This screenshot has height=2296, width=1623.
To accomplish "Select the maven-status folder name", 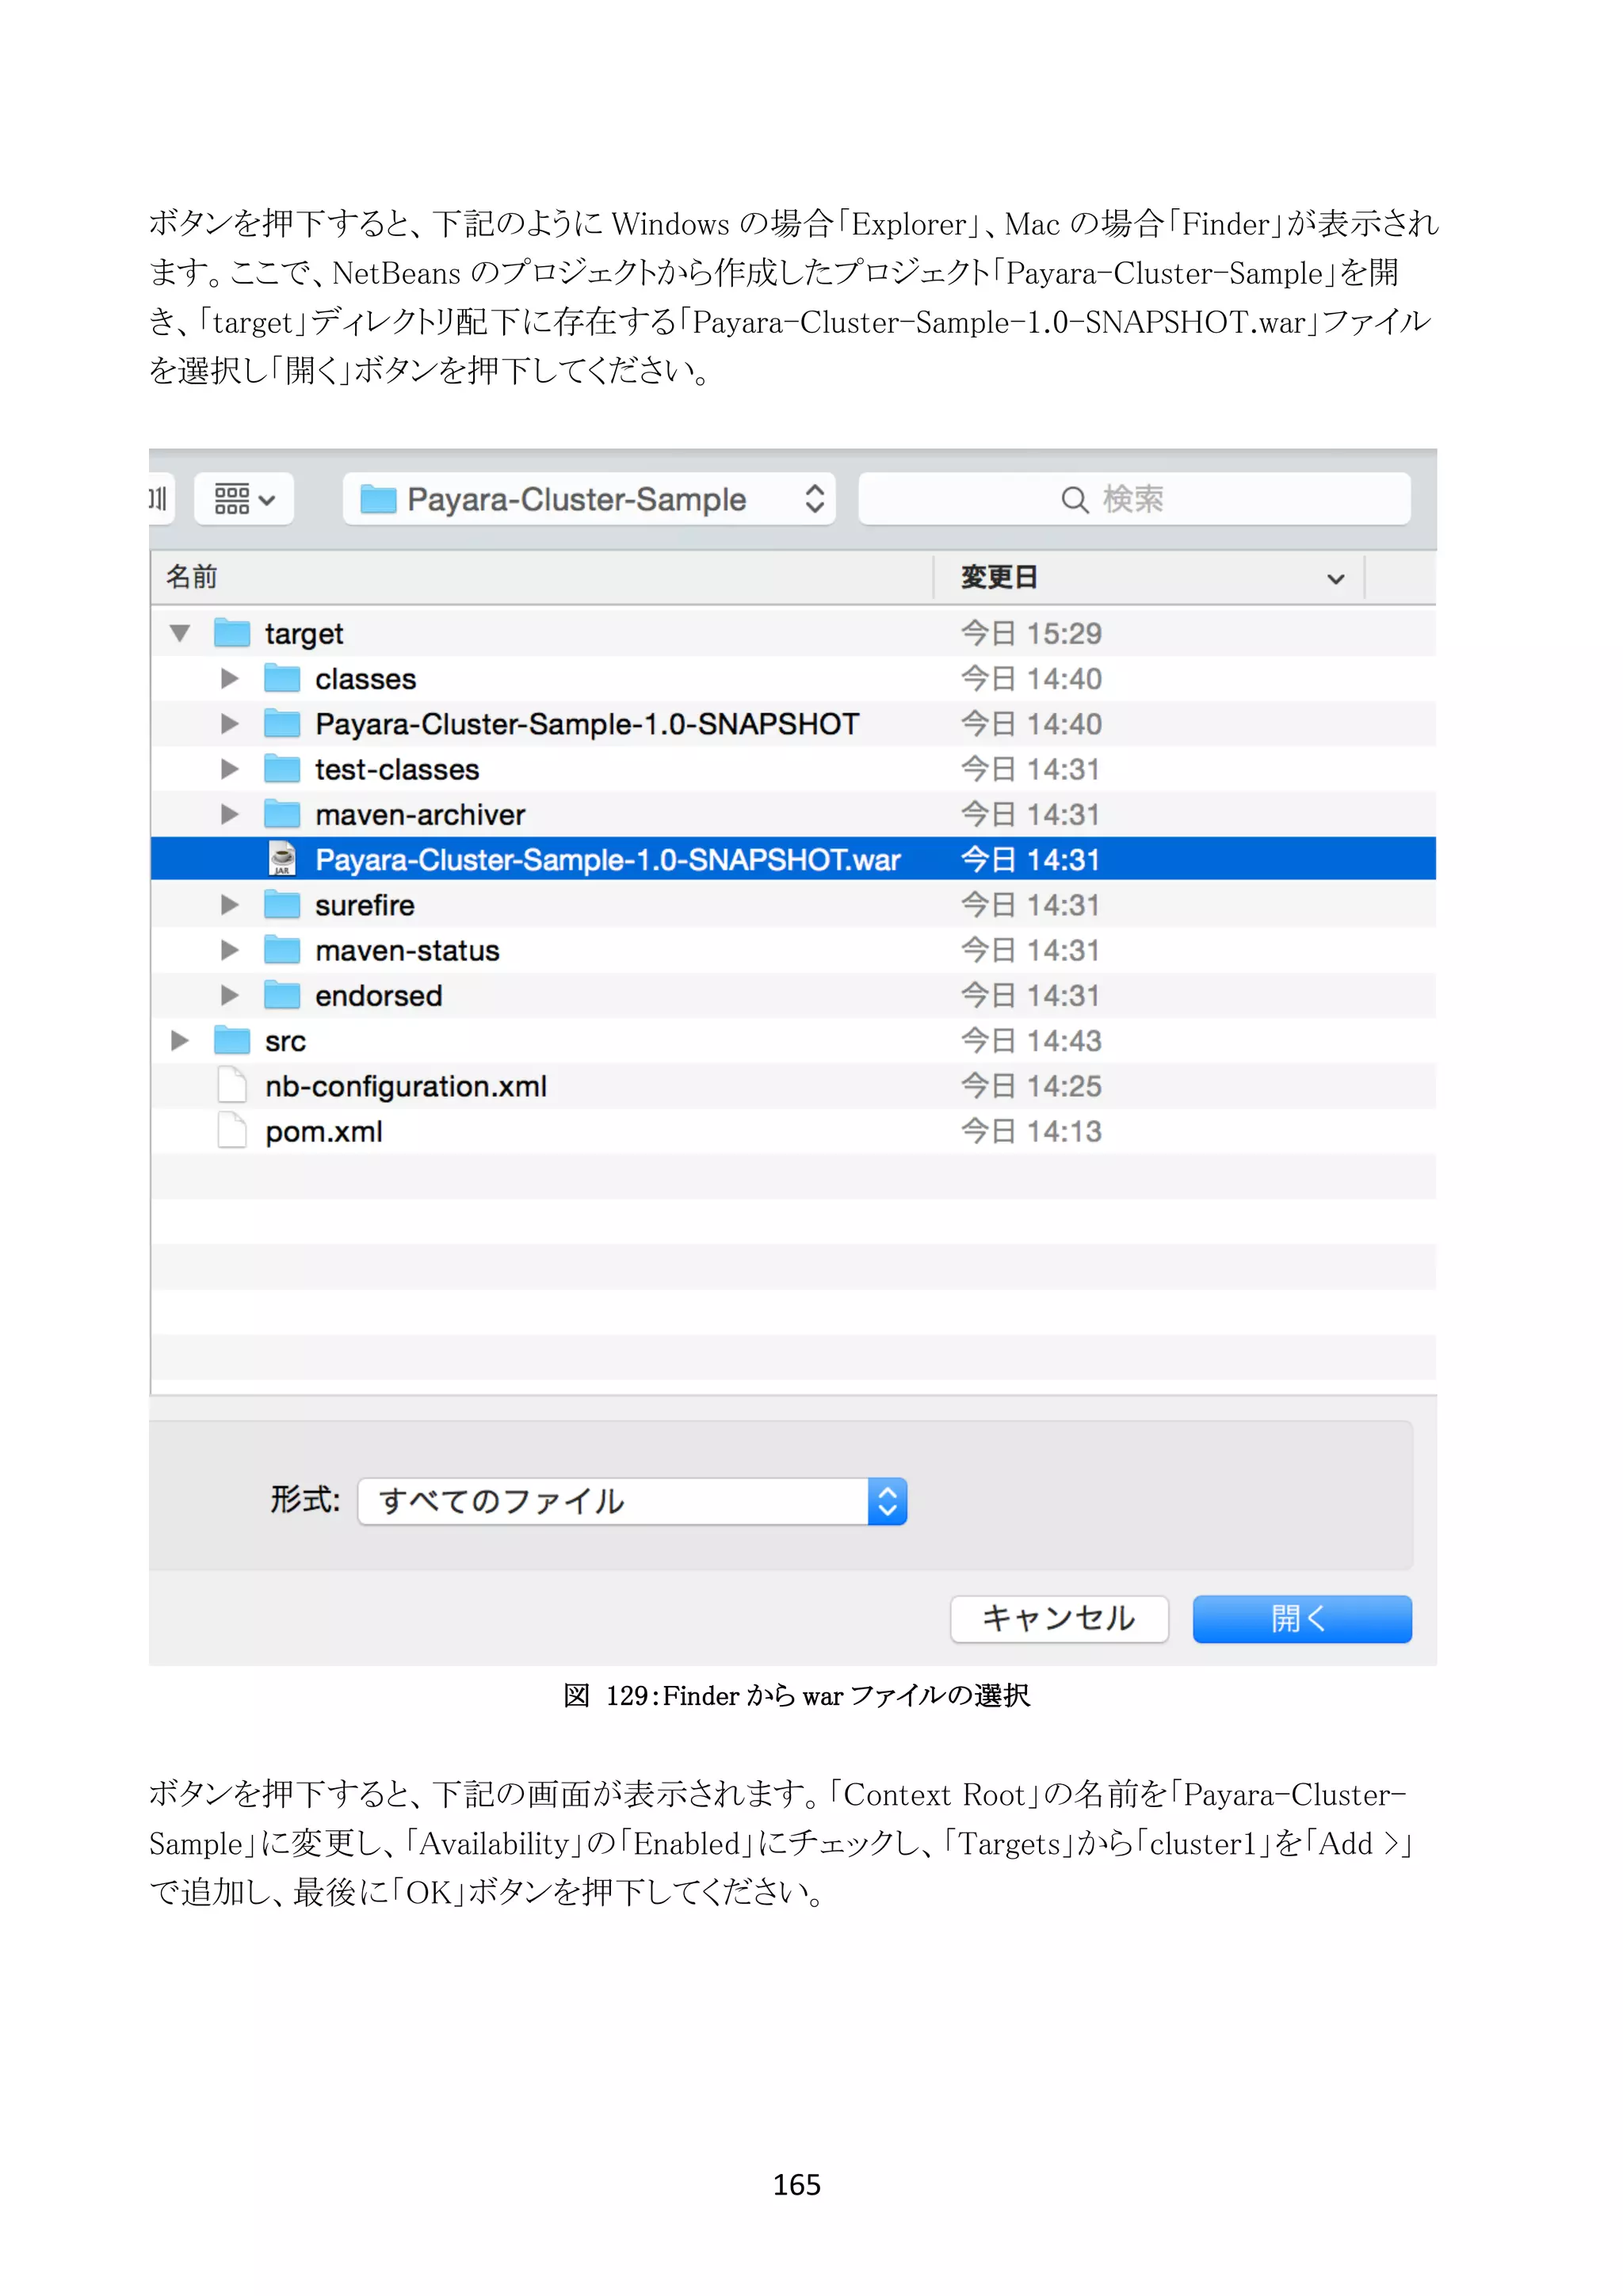I will (407, 950).
